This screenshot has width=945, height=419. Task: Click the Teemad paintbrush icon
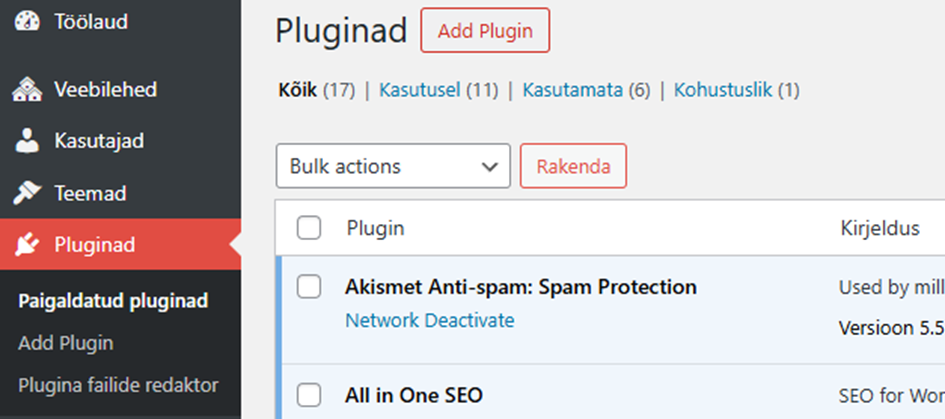27,193
